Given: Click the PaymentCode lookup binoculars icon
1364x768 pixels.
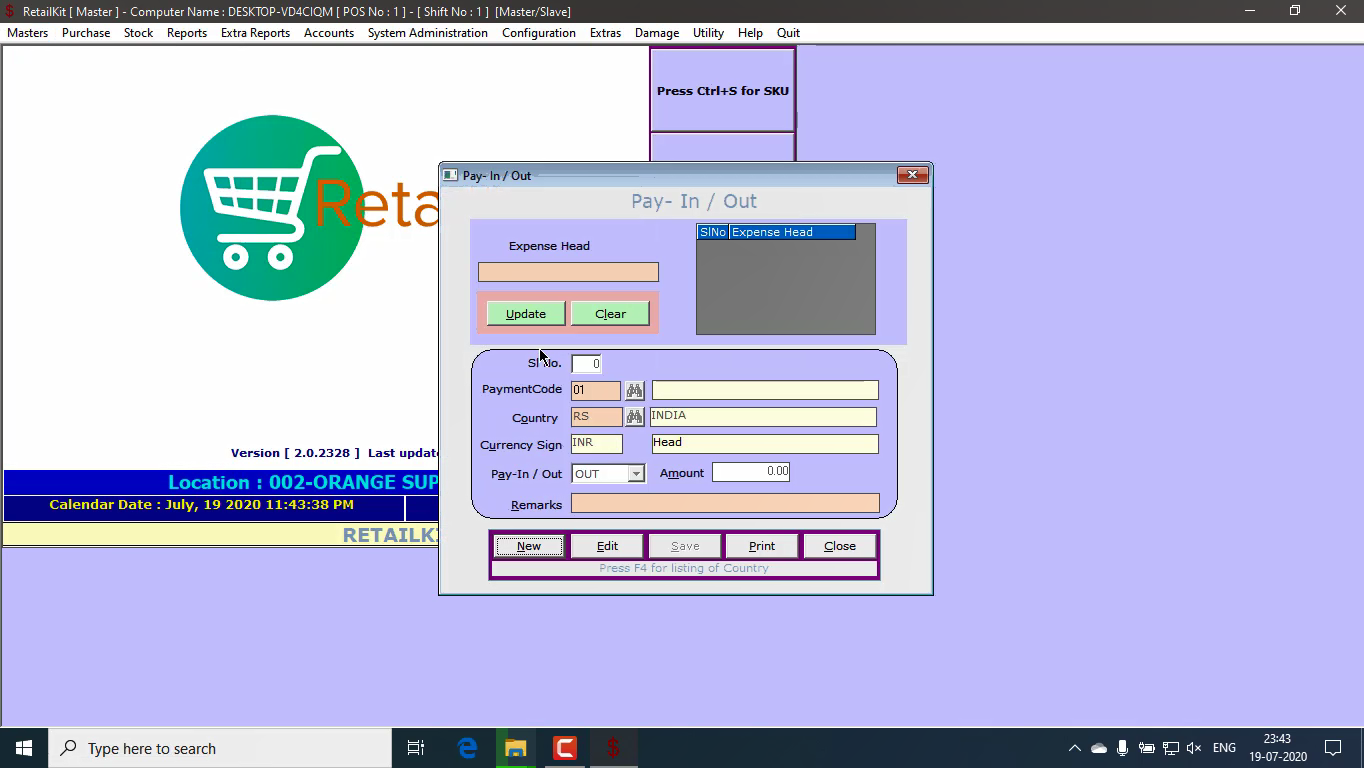Looking at the screenshot, I should (x=634, y=390).
